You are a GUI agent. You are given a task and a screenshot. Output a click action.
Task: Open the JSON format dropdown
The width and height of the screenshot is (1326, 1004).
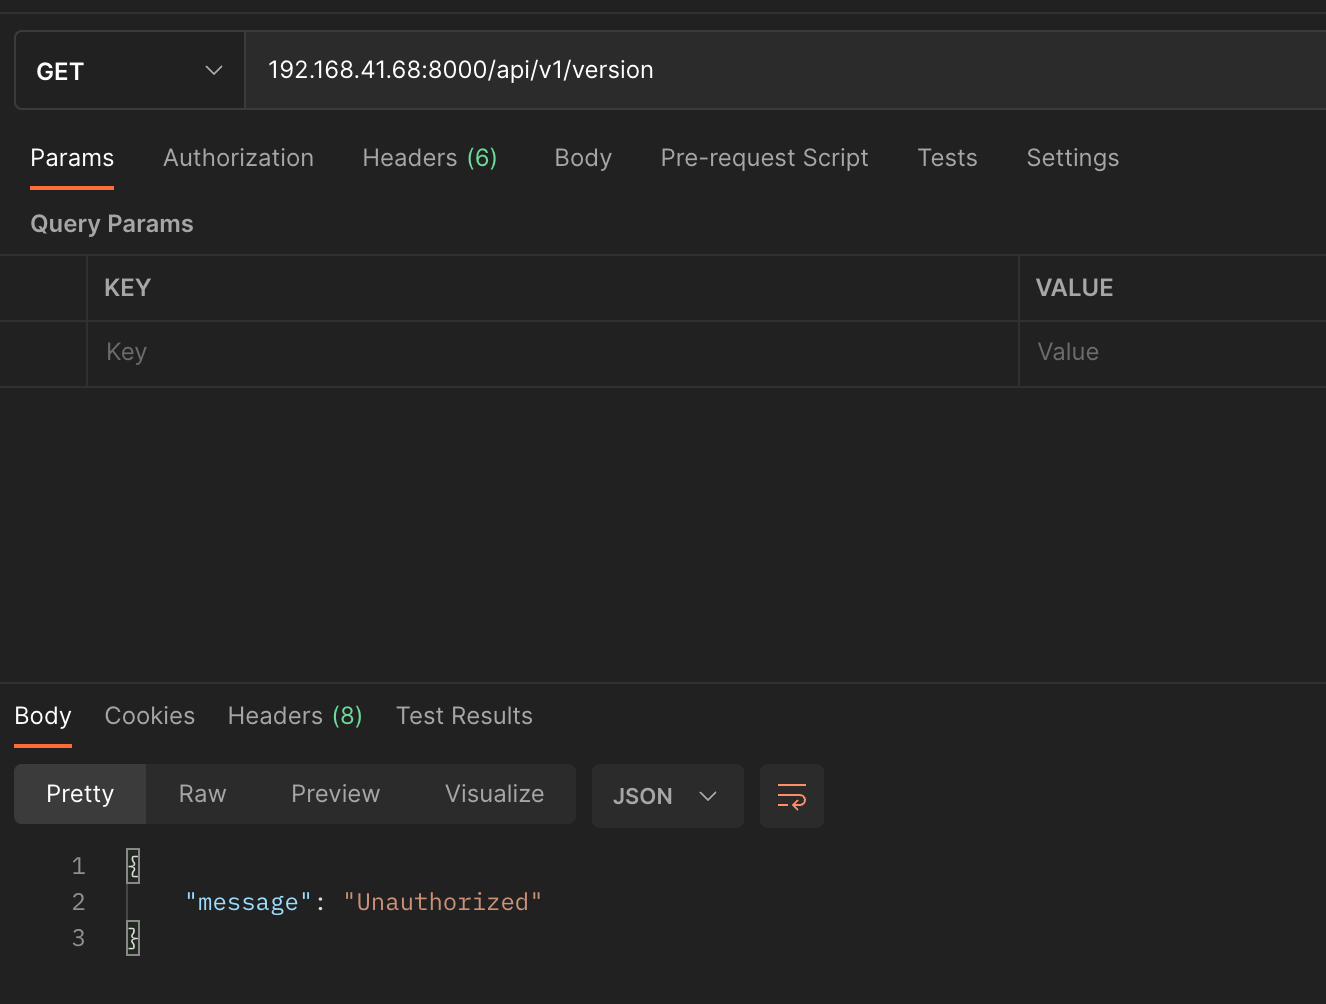click(667, 796)
